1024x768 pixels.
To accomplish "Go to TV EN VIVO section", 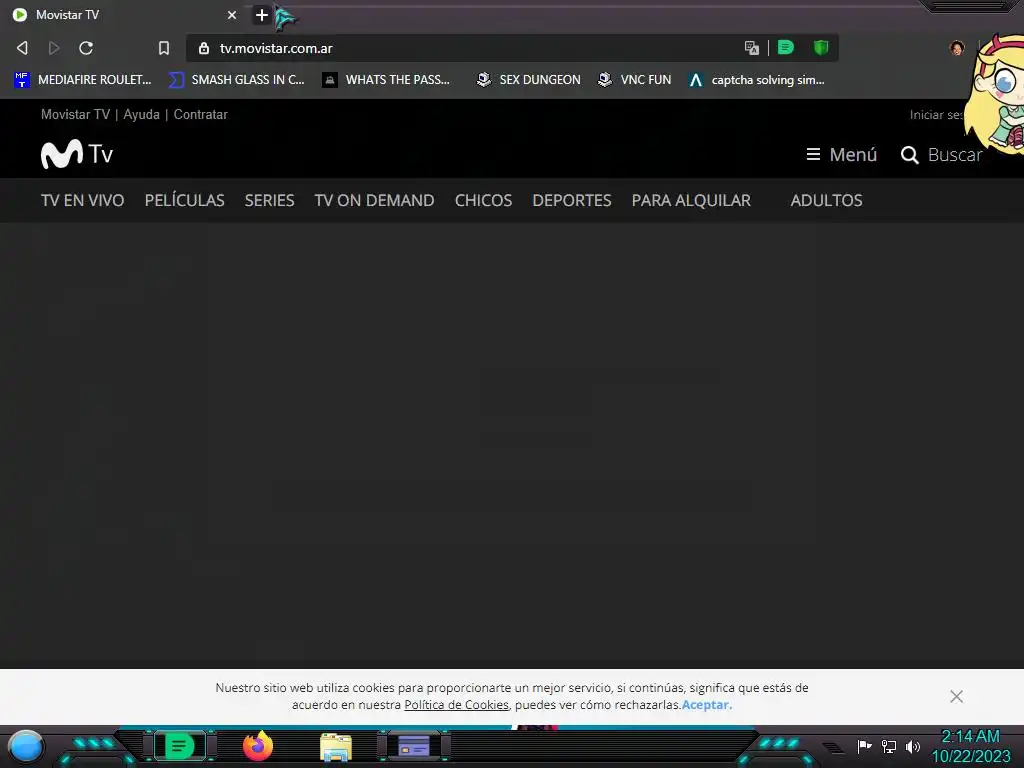I will click(x=82, y=200).
